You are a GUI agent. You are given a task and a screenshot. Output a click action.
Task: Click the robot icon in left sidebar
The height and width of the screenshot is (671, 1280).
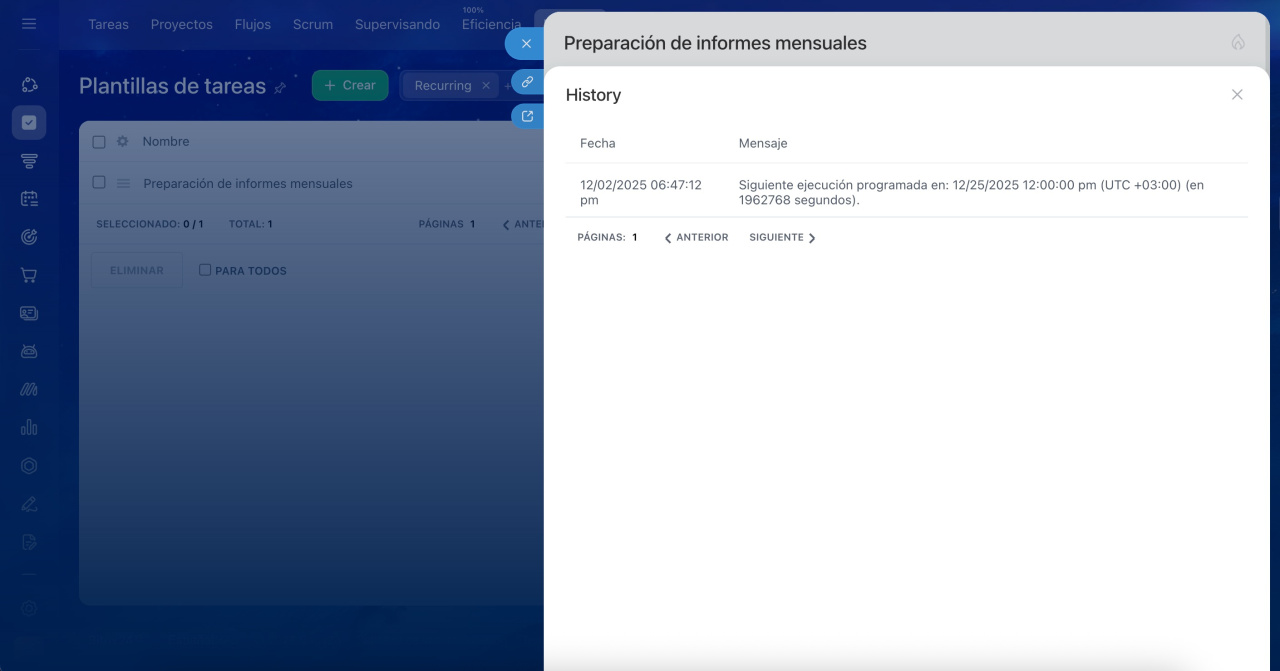29,351
